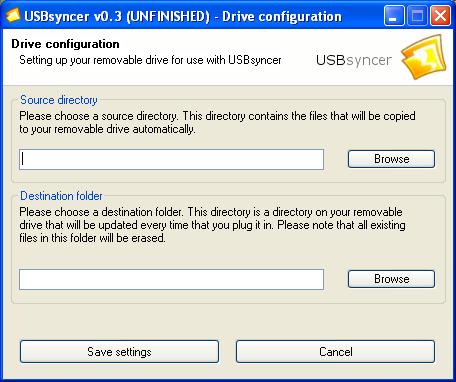Browse for the destination folder
The height and width of the screenshot is (382, 456).
coord(391,279)
